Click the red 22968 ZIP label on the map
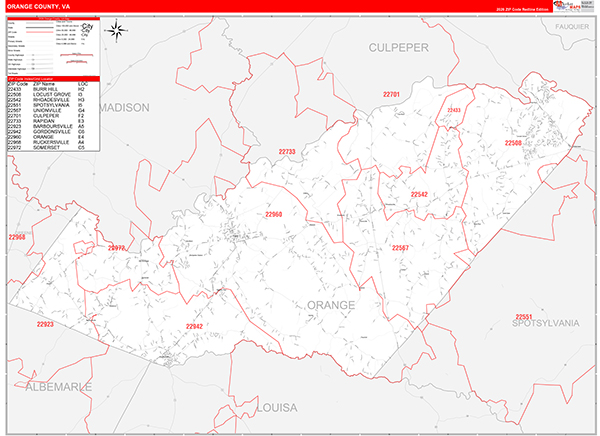This screenshot has height=436, width=600. [17, 237]
